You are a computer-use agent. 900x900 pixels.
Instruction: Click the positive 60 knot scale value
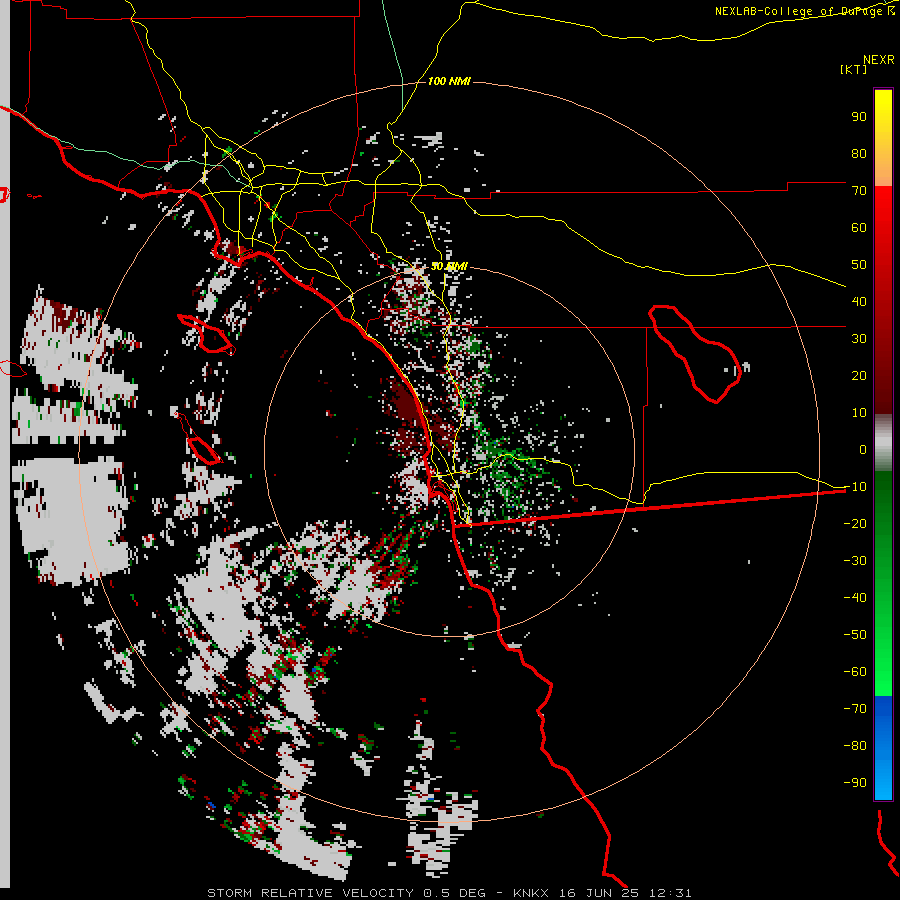tap(859, 227)
